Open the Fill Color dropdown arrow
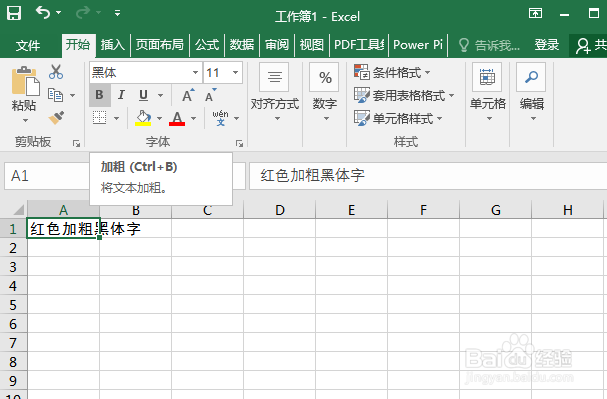607x399 pixels. coord(159,118)
